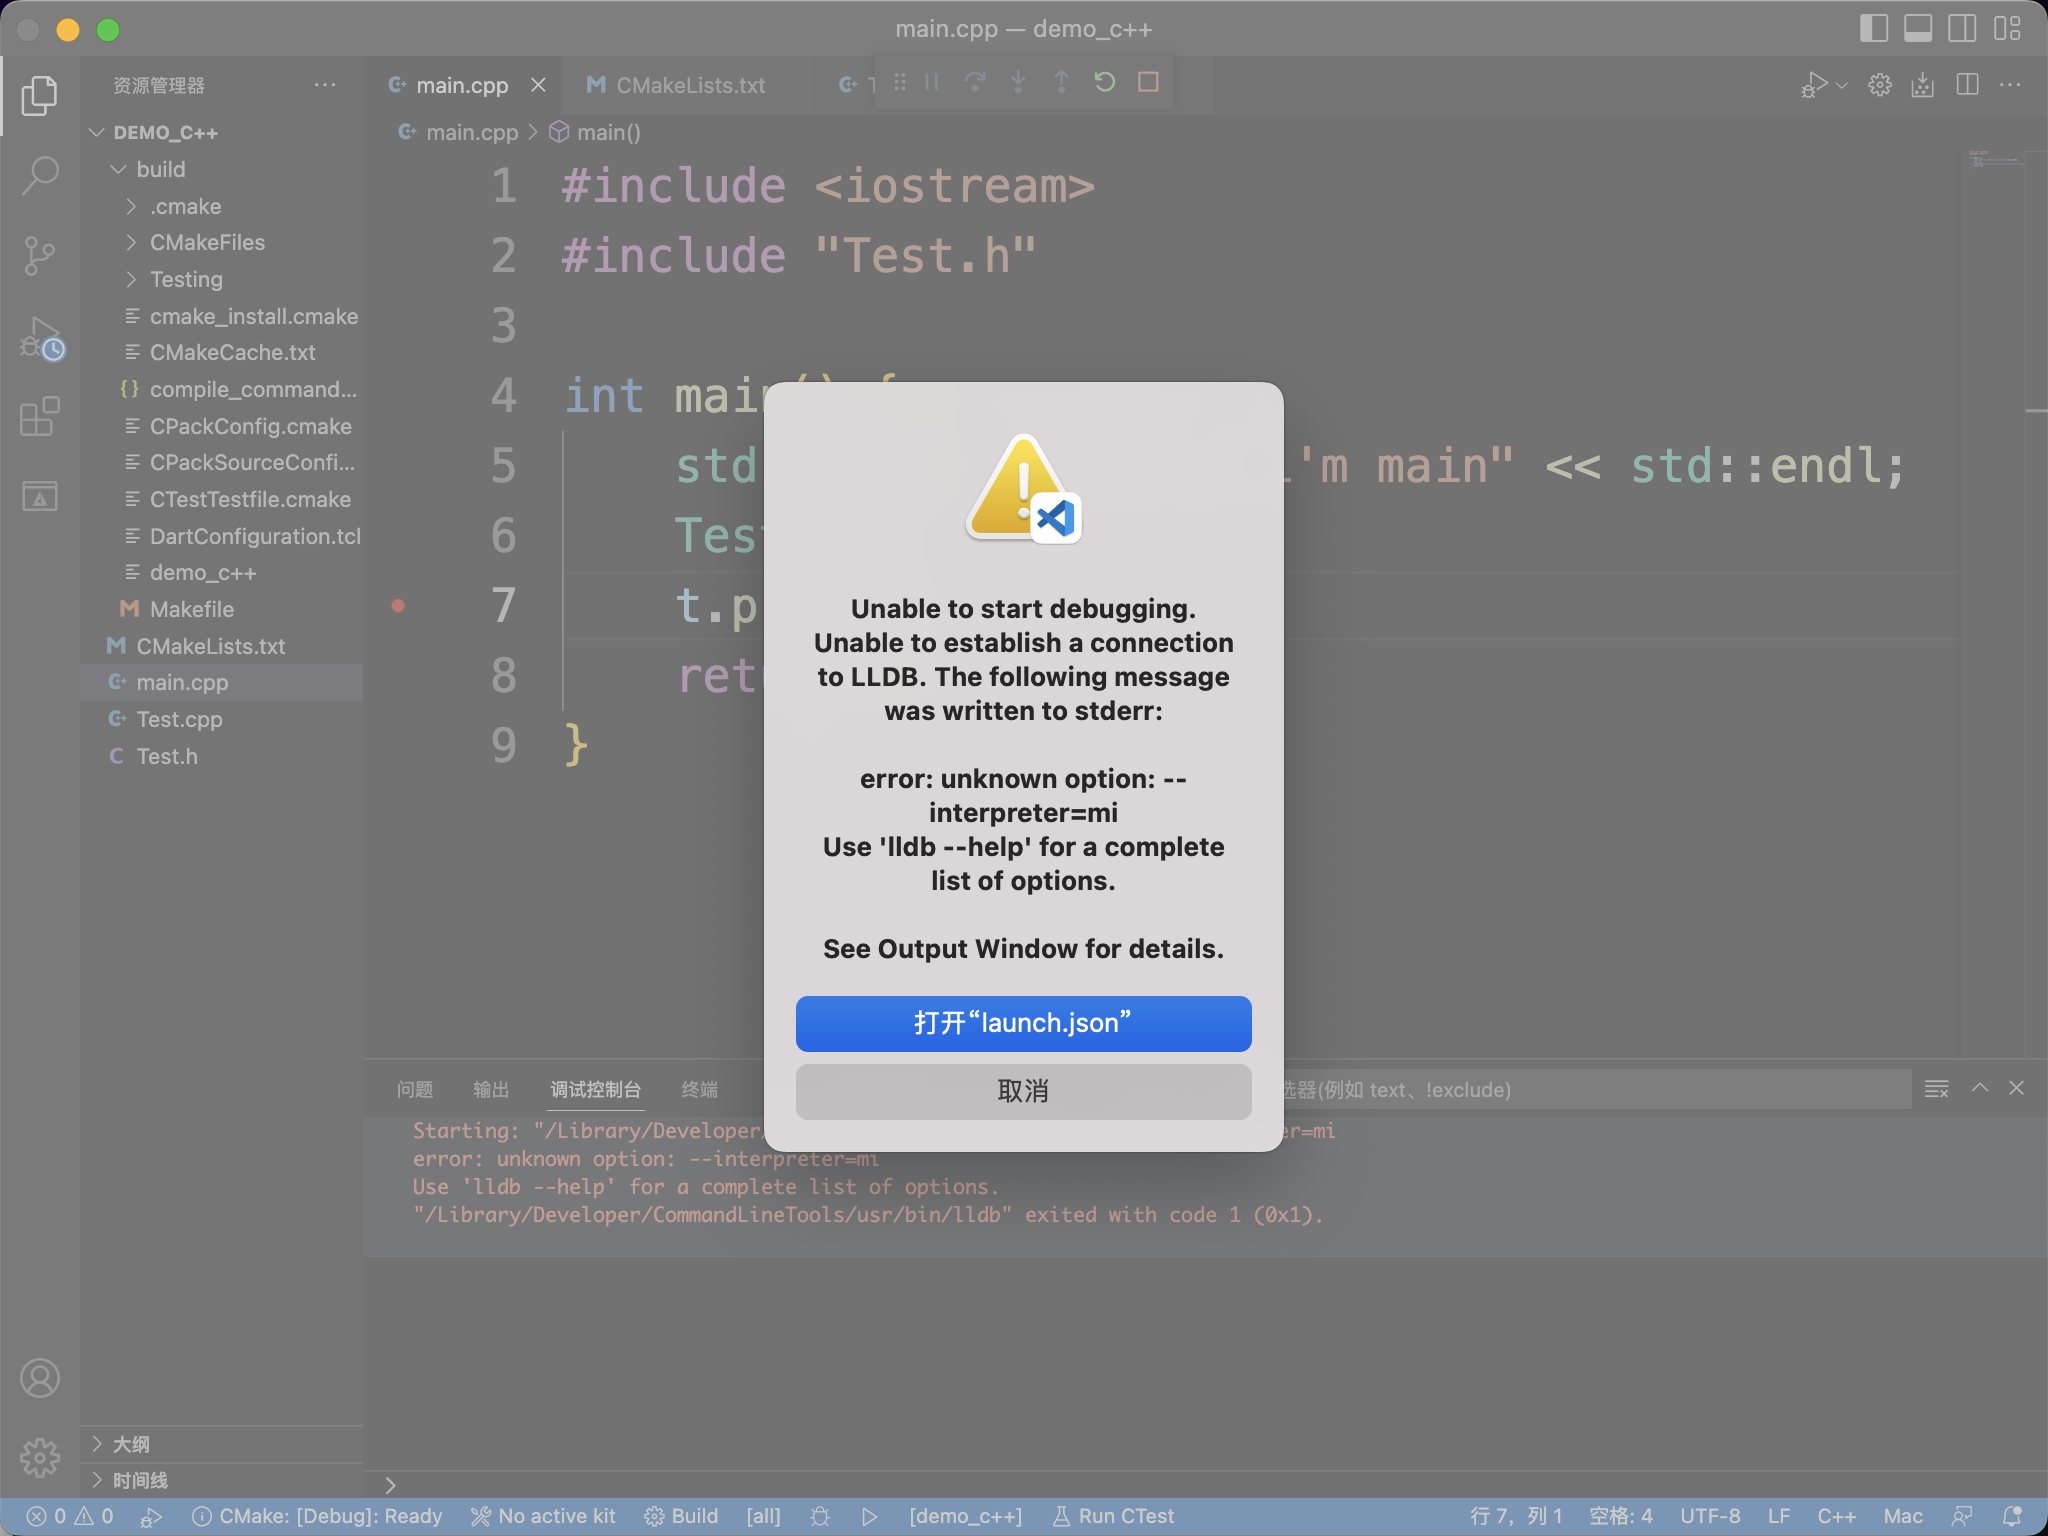Click the debug Step Into icon
Viewport: 2048px width, 1536px height.
coord(1018,82)
